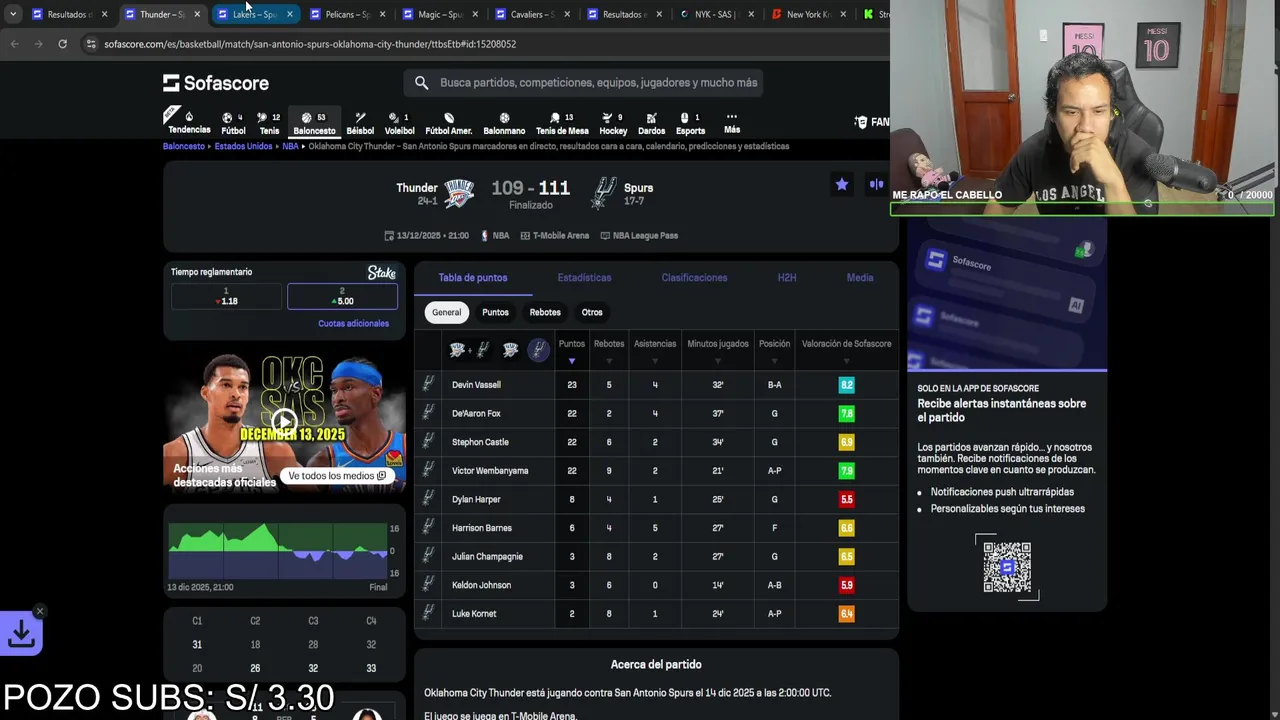Switch to the Estadísticas tab
This screenshot has width=1280, height=720.
click(x=584, y=278)
